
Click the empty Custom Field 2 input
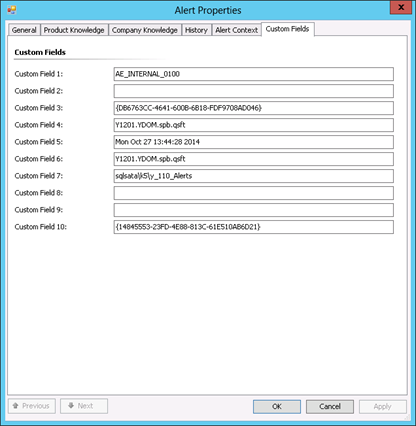[x=254, y=91]
